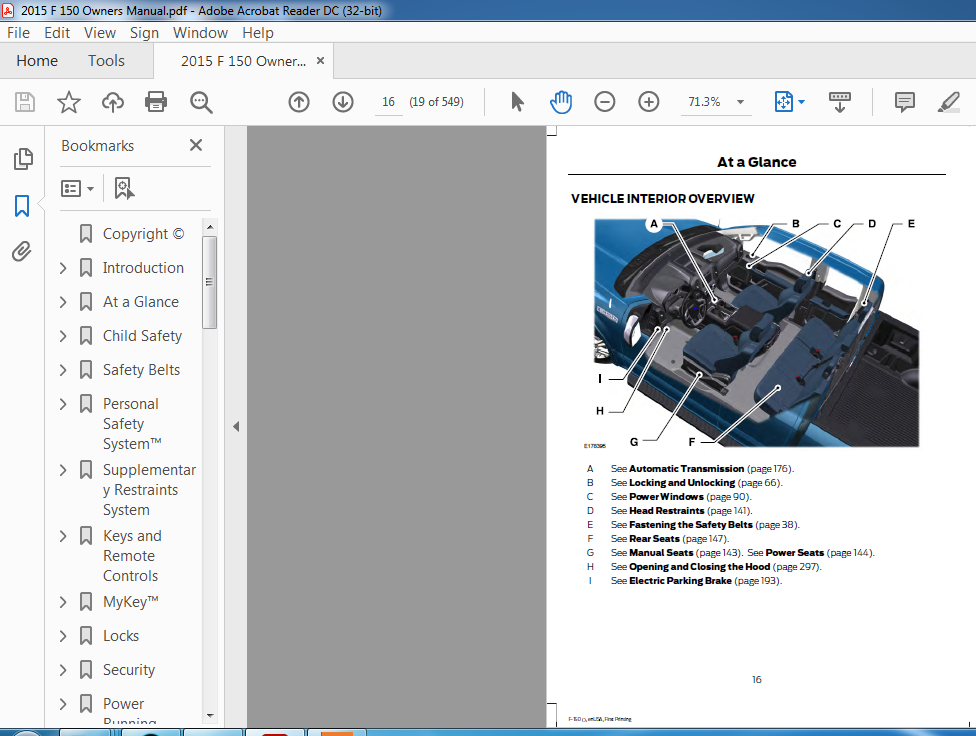
Task: Click the page number input field
Action: click(x=388, y=101)
